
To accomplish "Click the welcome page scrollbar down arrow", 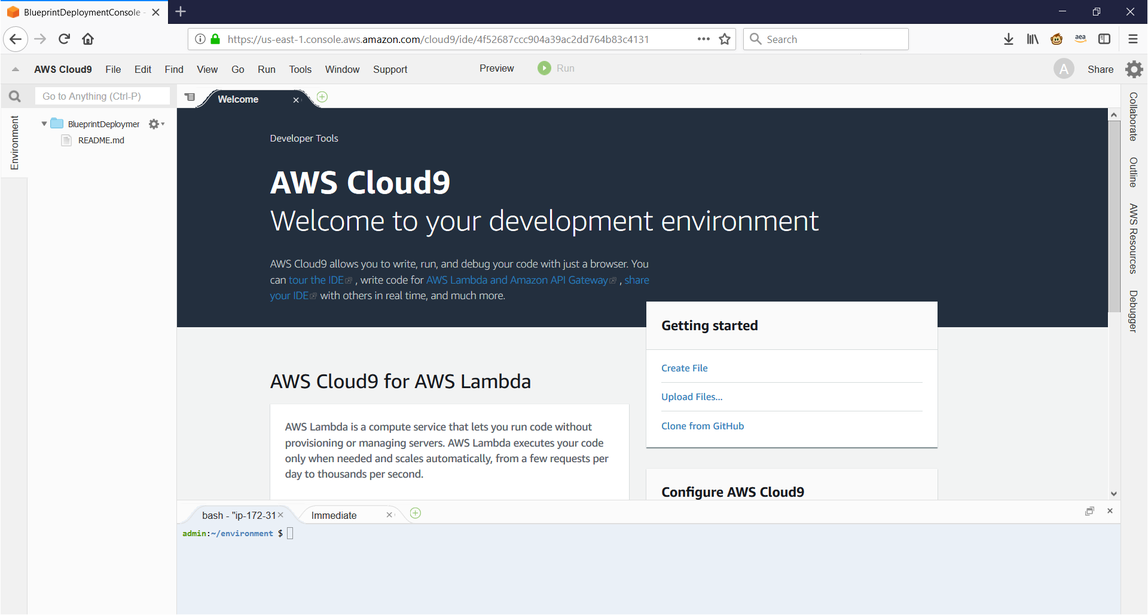I will [x=1114, y=494].
